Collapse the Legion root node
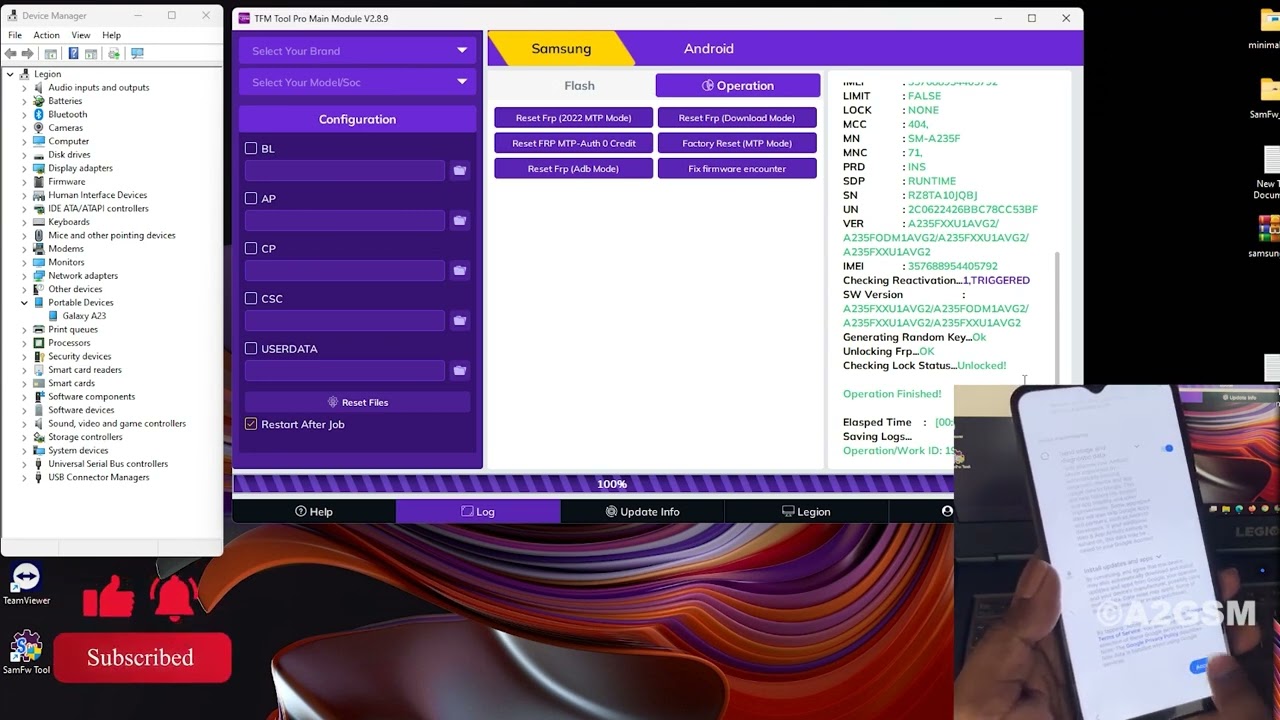1280x720 pixels. 10,74
